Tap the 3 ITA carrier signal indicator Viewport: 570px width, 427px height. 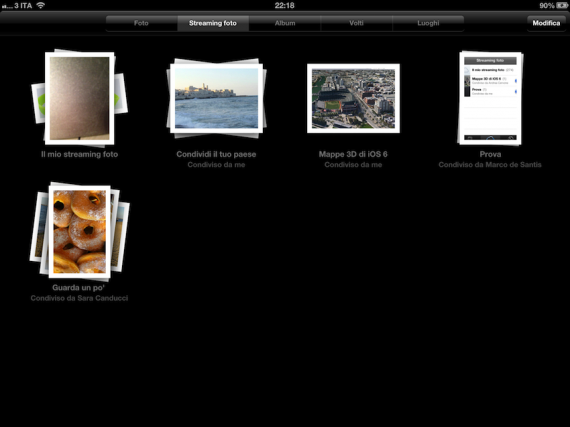pos(17,5)
